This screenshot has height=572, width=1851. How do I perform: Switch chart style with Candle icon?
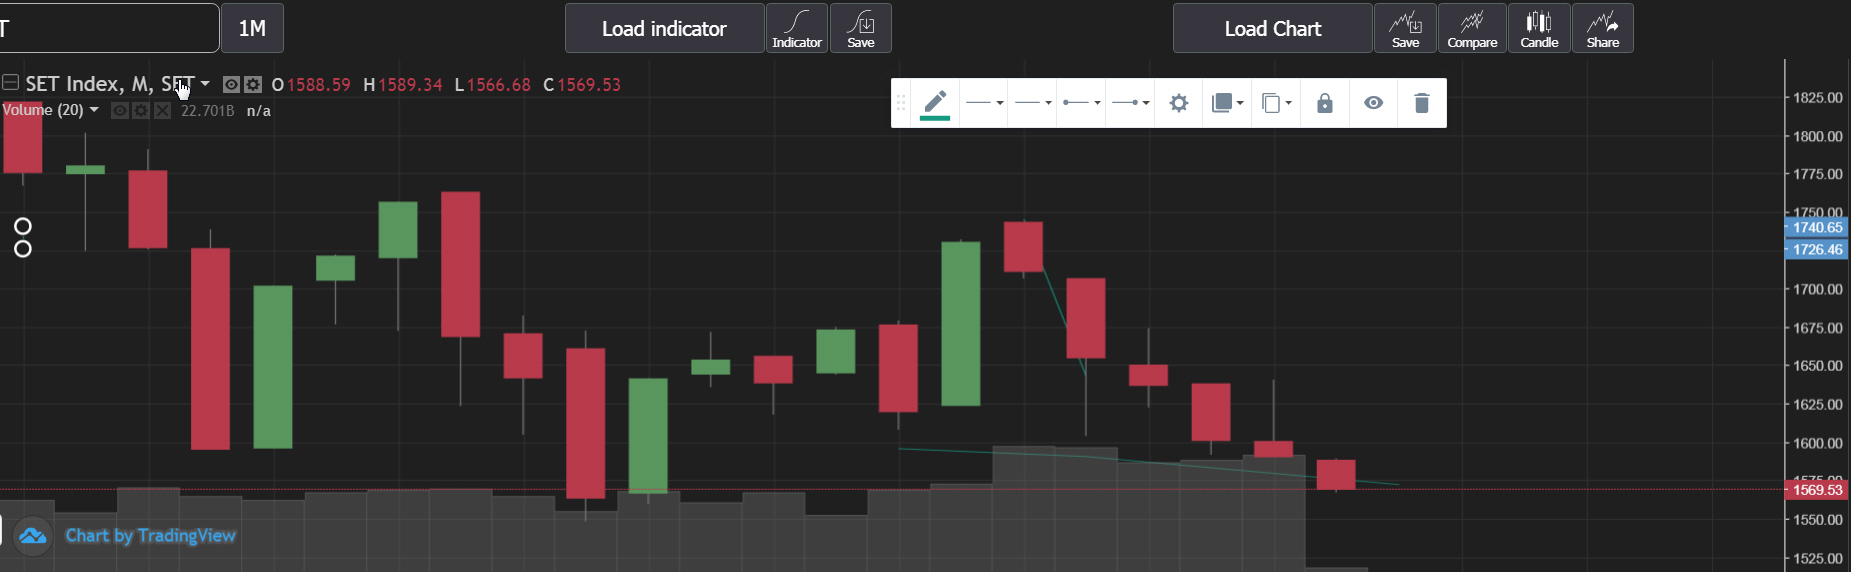1539,28
